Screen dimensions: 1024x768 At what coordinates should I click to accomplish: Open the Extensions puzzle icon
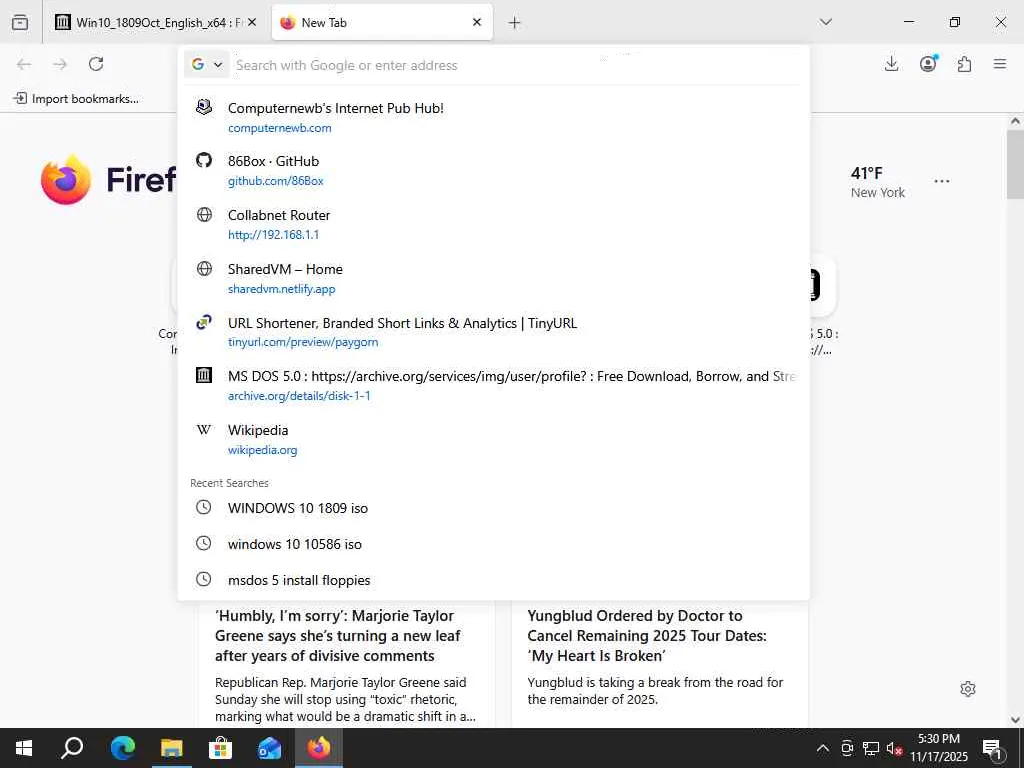pyautogui.click(x=964, y=64)
